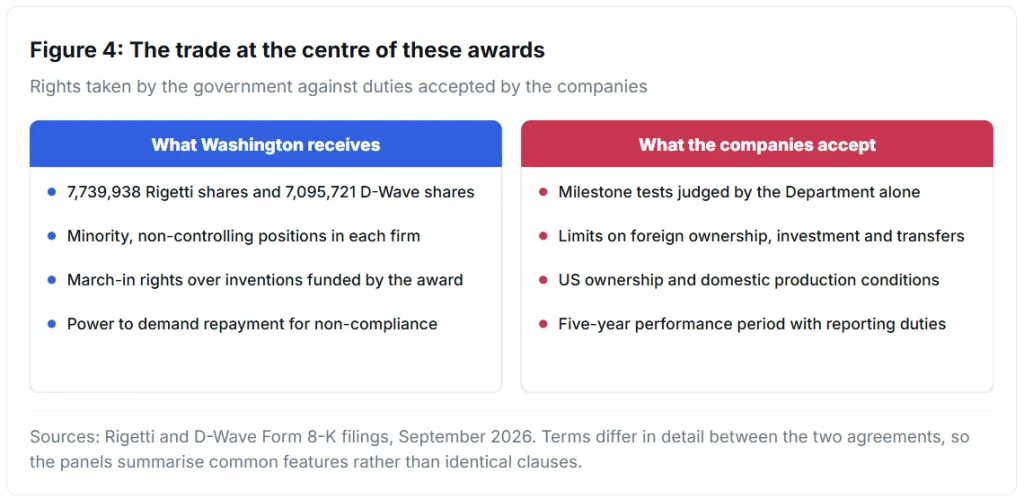Click blue bullet beside Power to demand repayment
This screenshot has height=499, width=1024.
tap(52, 323)
